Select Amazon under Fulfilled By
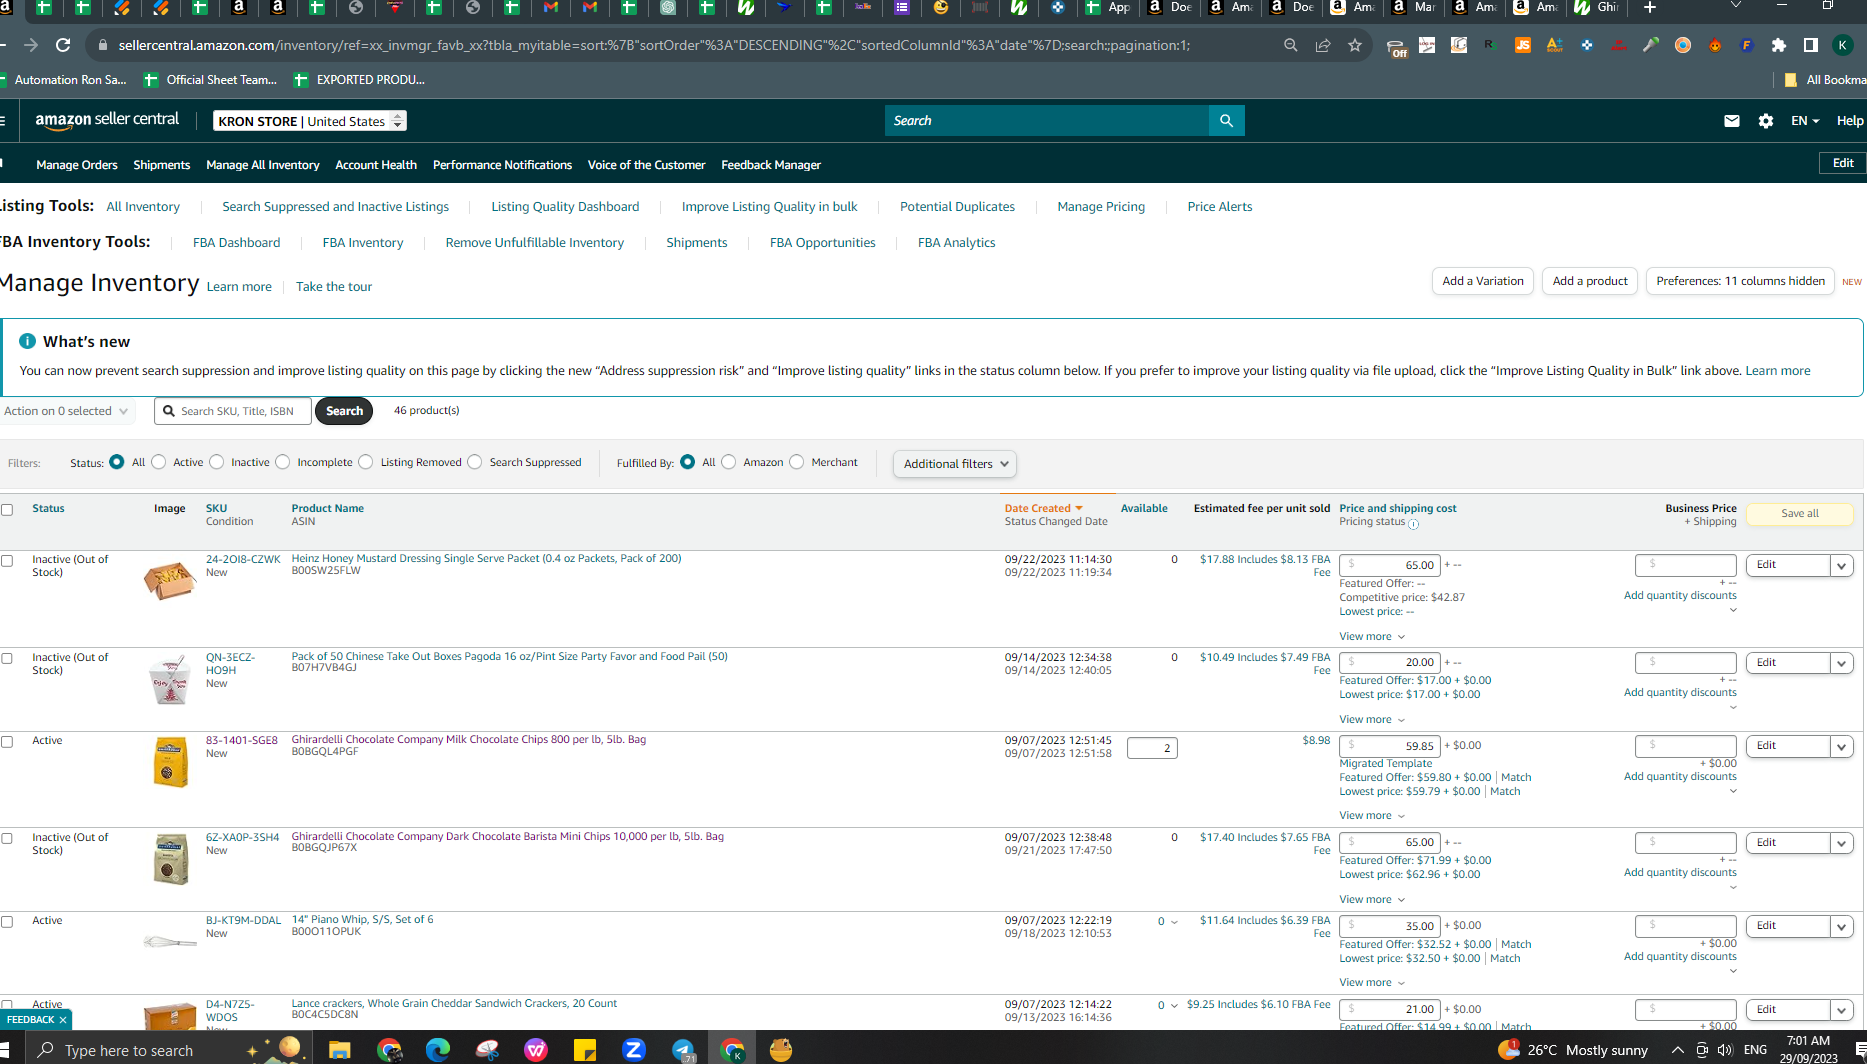Image resolution: width=1867 pixels, height=1064 pixels. tap(729, 462)
